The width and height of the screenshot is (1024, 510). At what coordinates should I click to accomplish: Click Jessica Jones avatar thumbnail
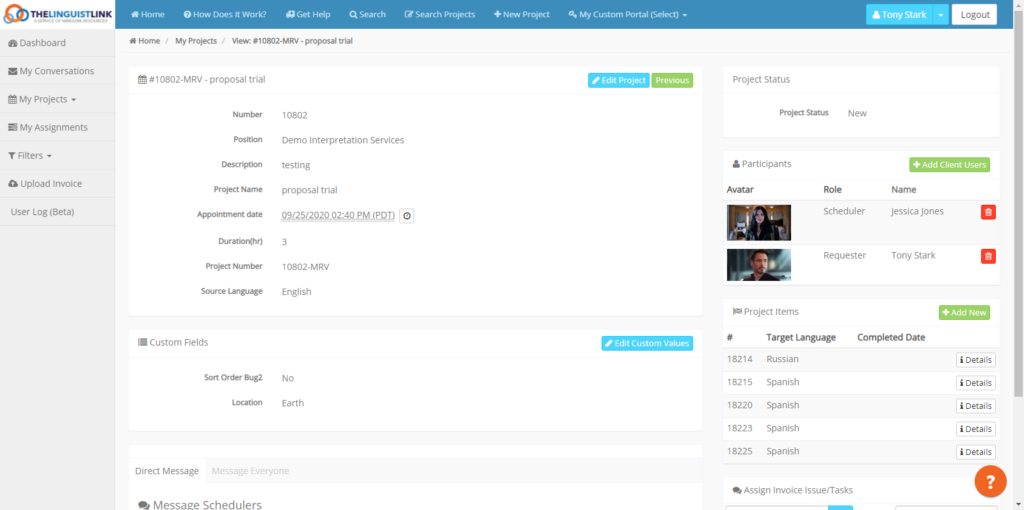(x=759, y=222)
